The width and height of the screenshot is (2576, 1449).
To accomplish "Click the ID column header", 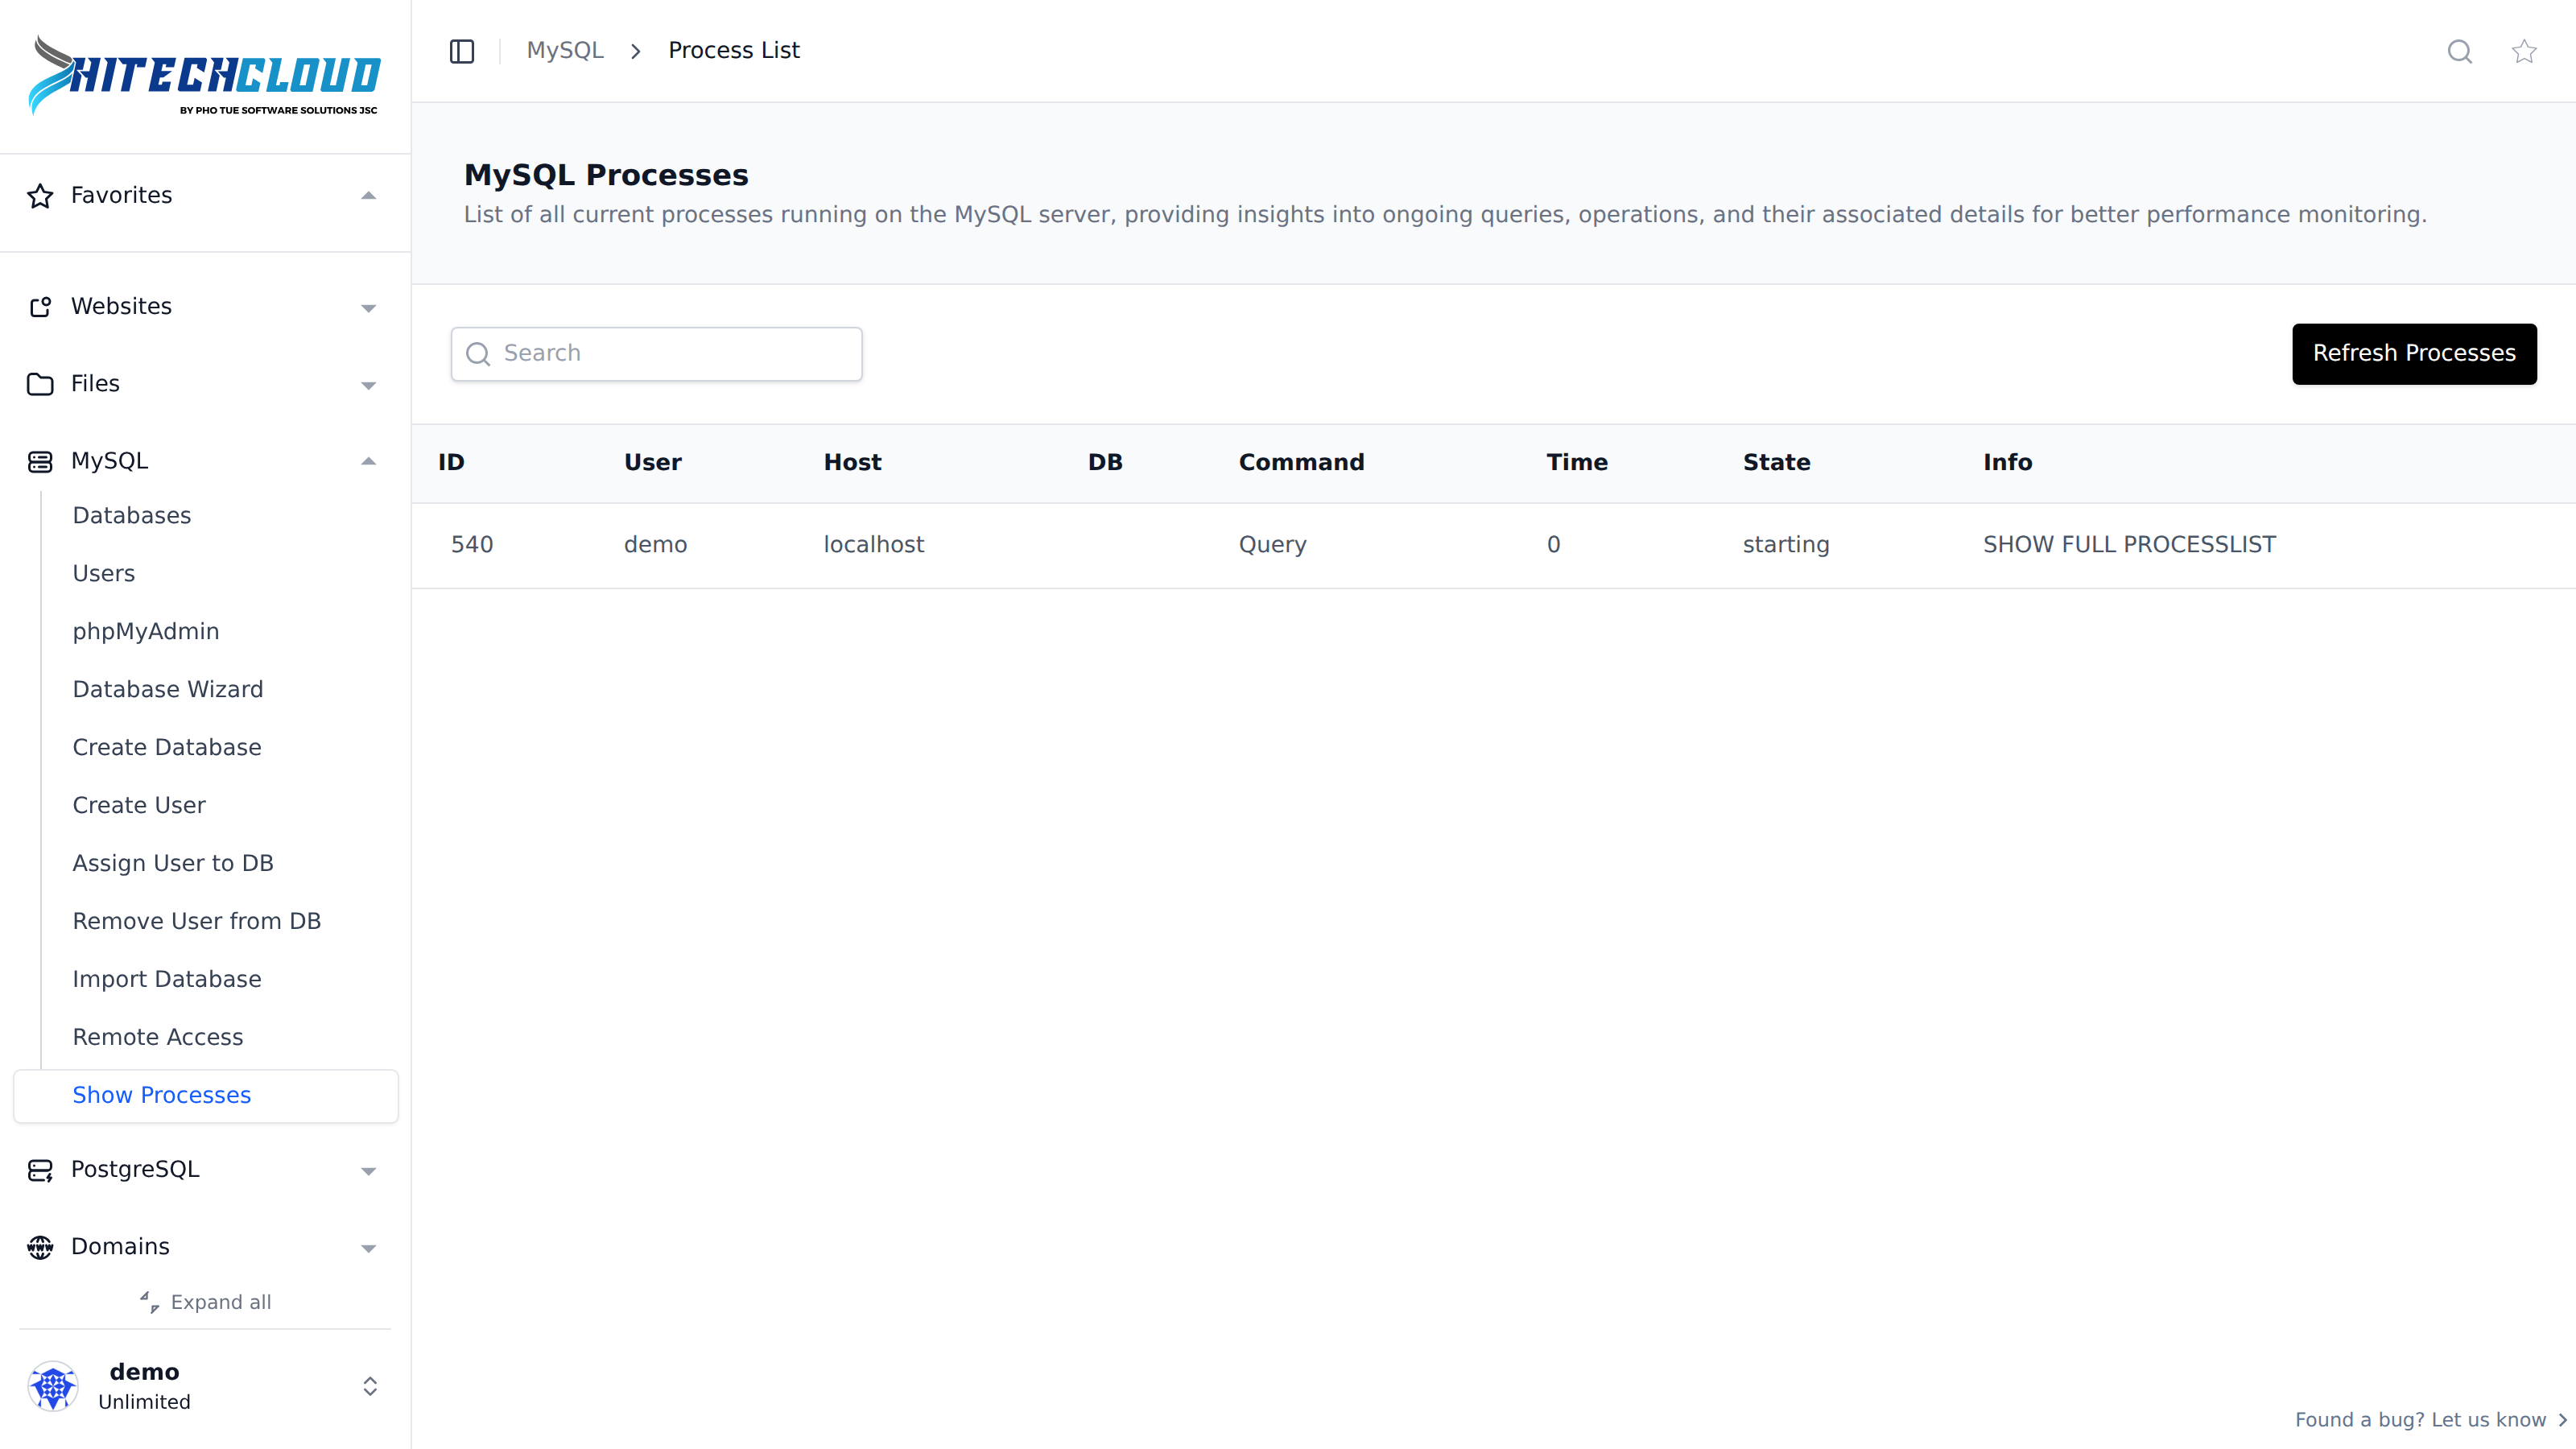I will coord(451,463).
